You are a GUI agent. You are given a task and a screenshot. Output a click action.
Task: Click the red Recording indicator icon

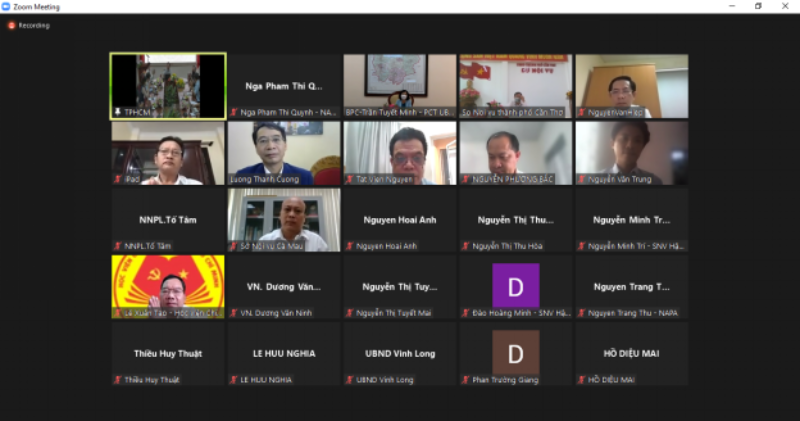(11, 25)
